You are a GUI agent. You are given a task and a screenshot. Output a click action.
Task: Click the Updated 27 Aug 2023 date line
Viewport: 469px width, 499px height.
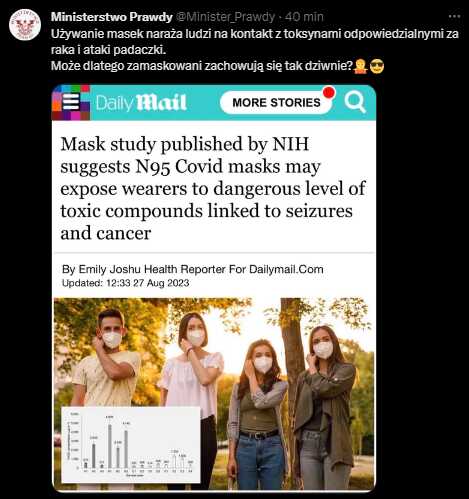pyautogui.click(x=126, y=283)
